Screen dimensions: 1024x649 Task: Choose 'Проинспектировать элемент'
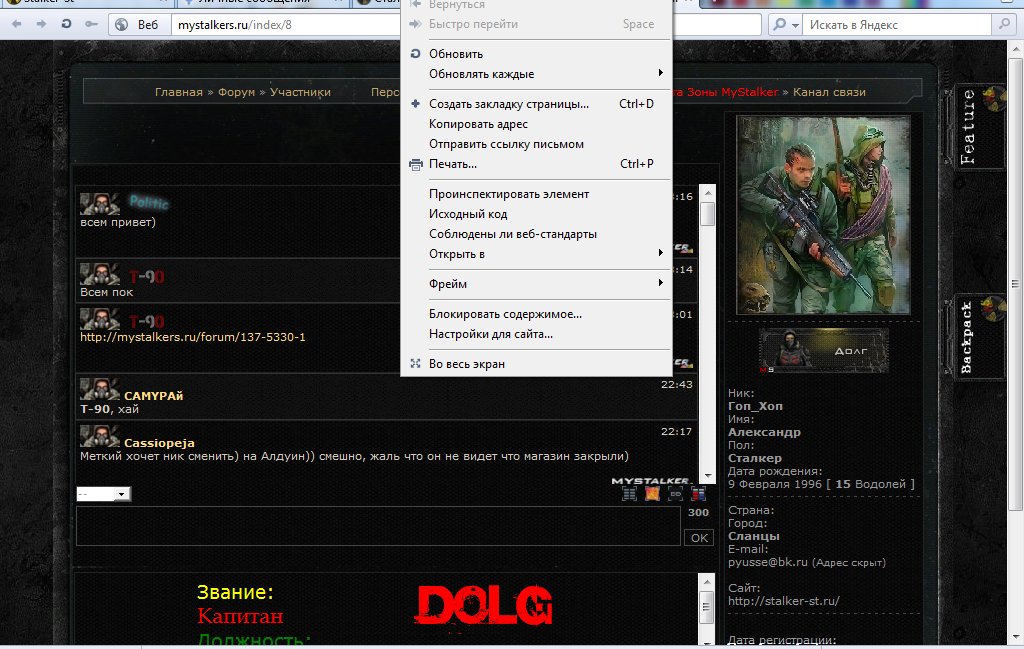click(536, 194)
